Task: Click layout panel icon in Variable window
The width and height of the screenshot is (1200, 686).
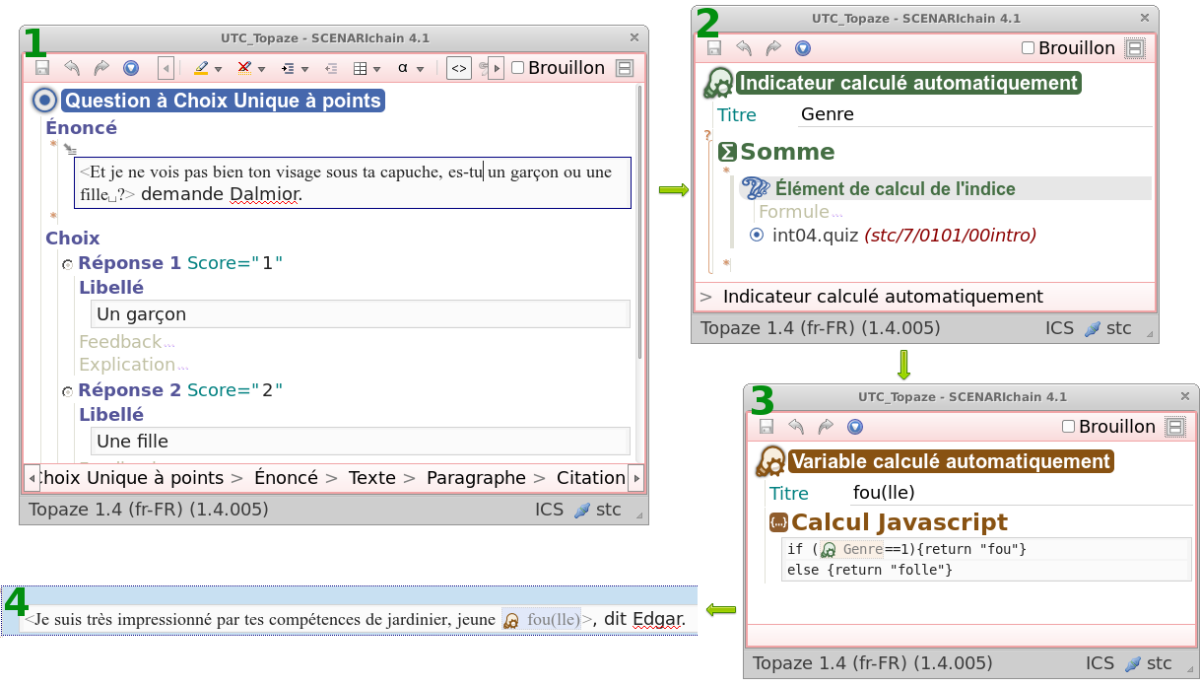Action: [x=1175, y=427]
